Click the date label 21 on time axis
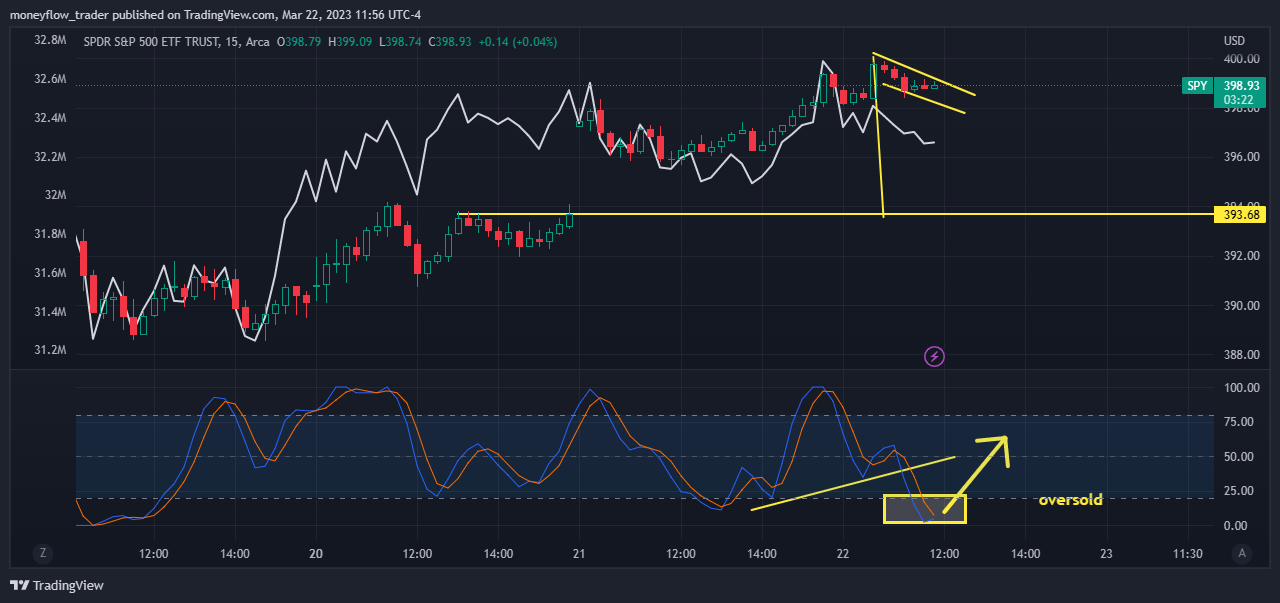Screen dimensions: 1280x603 tap(580, 553)
